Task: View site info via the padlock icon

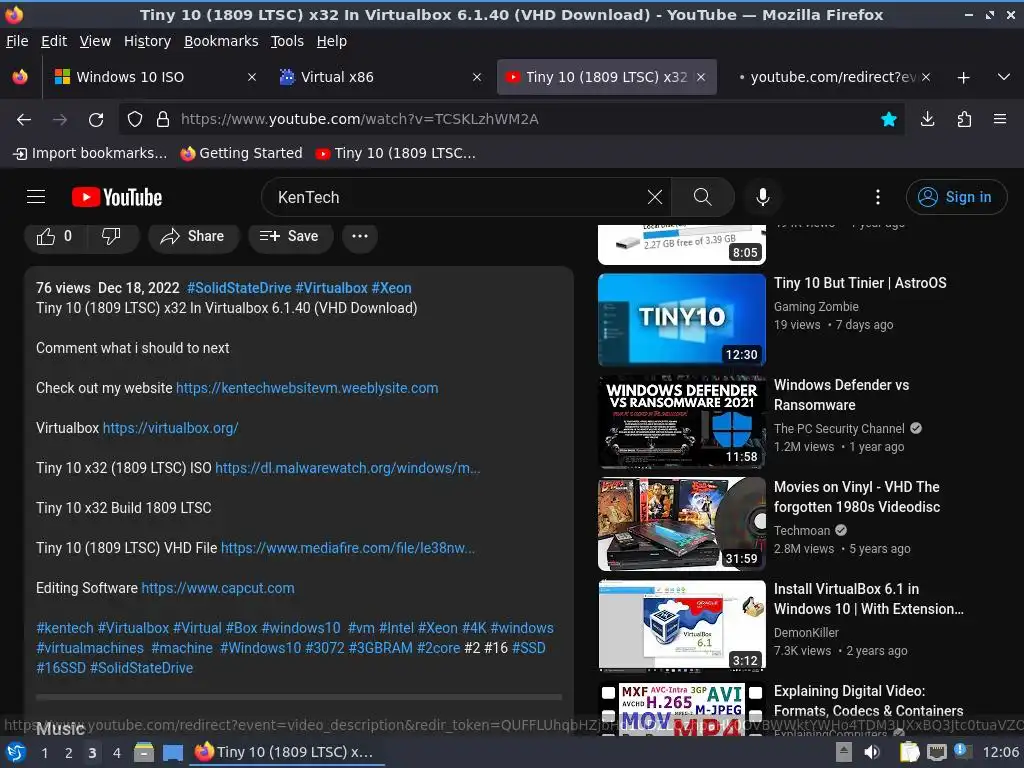Action: click(163, 120)
